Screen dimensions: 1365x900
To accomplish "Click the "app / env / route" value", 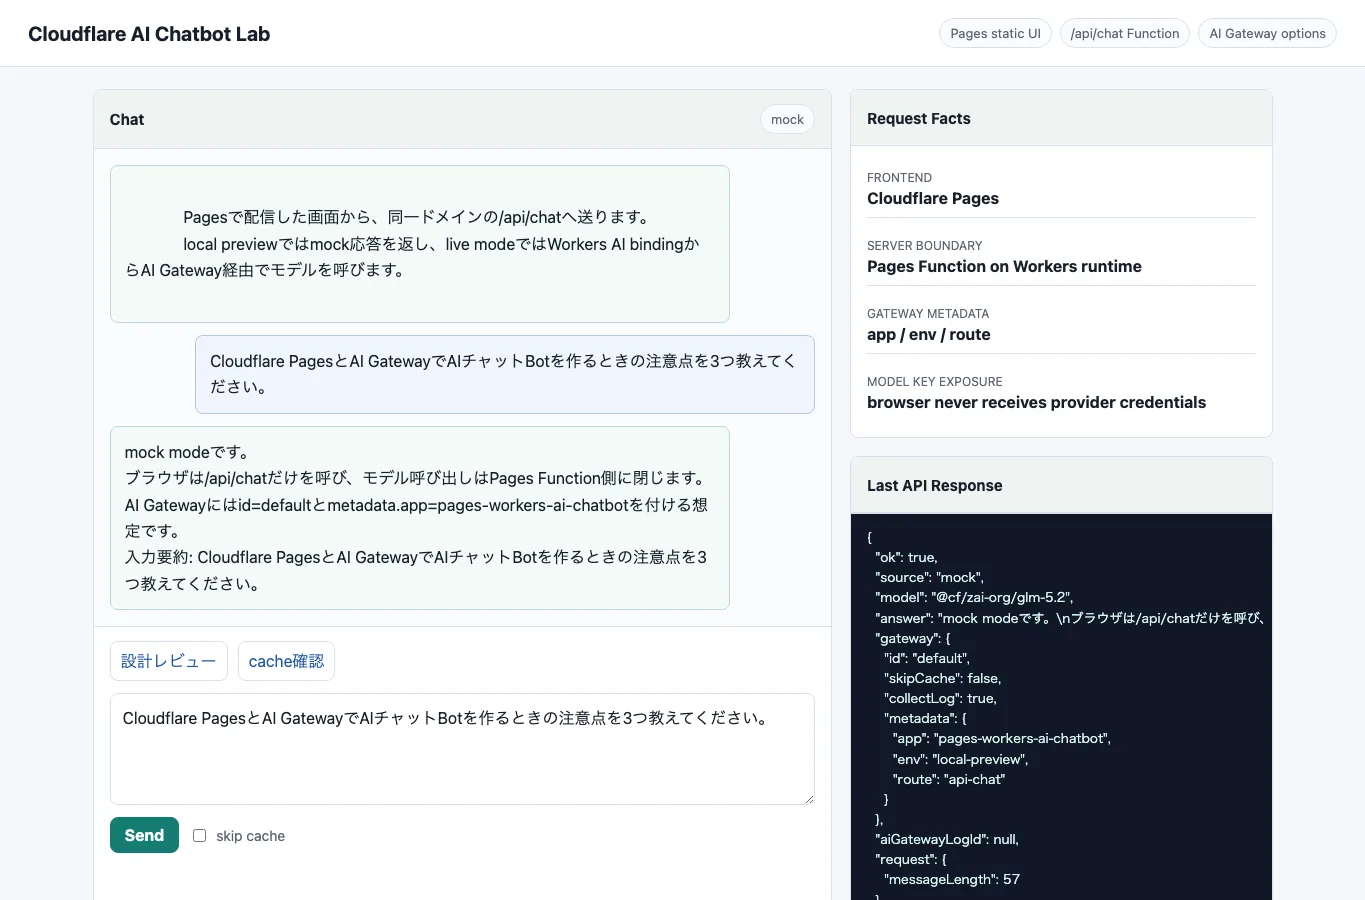I will point(929,334).
